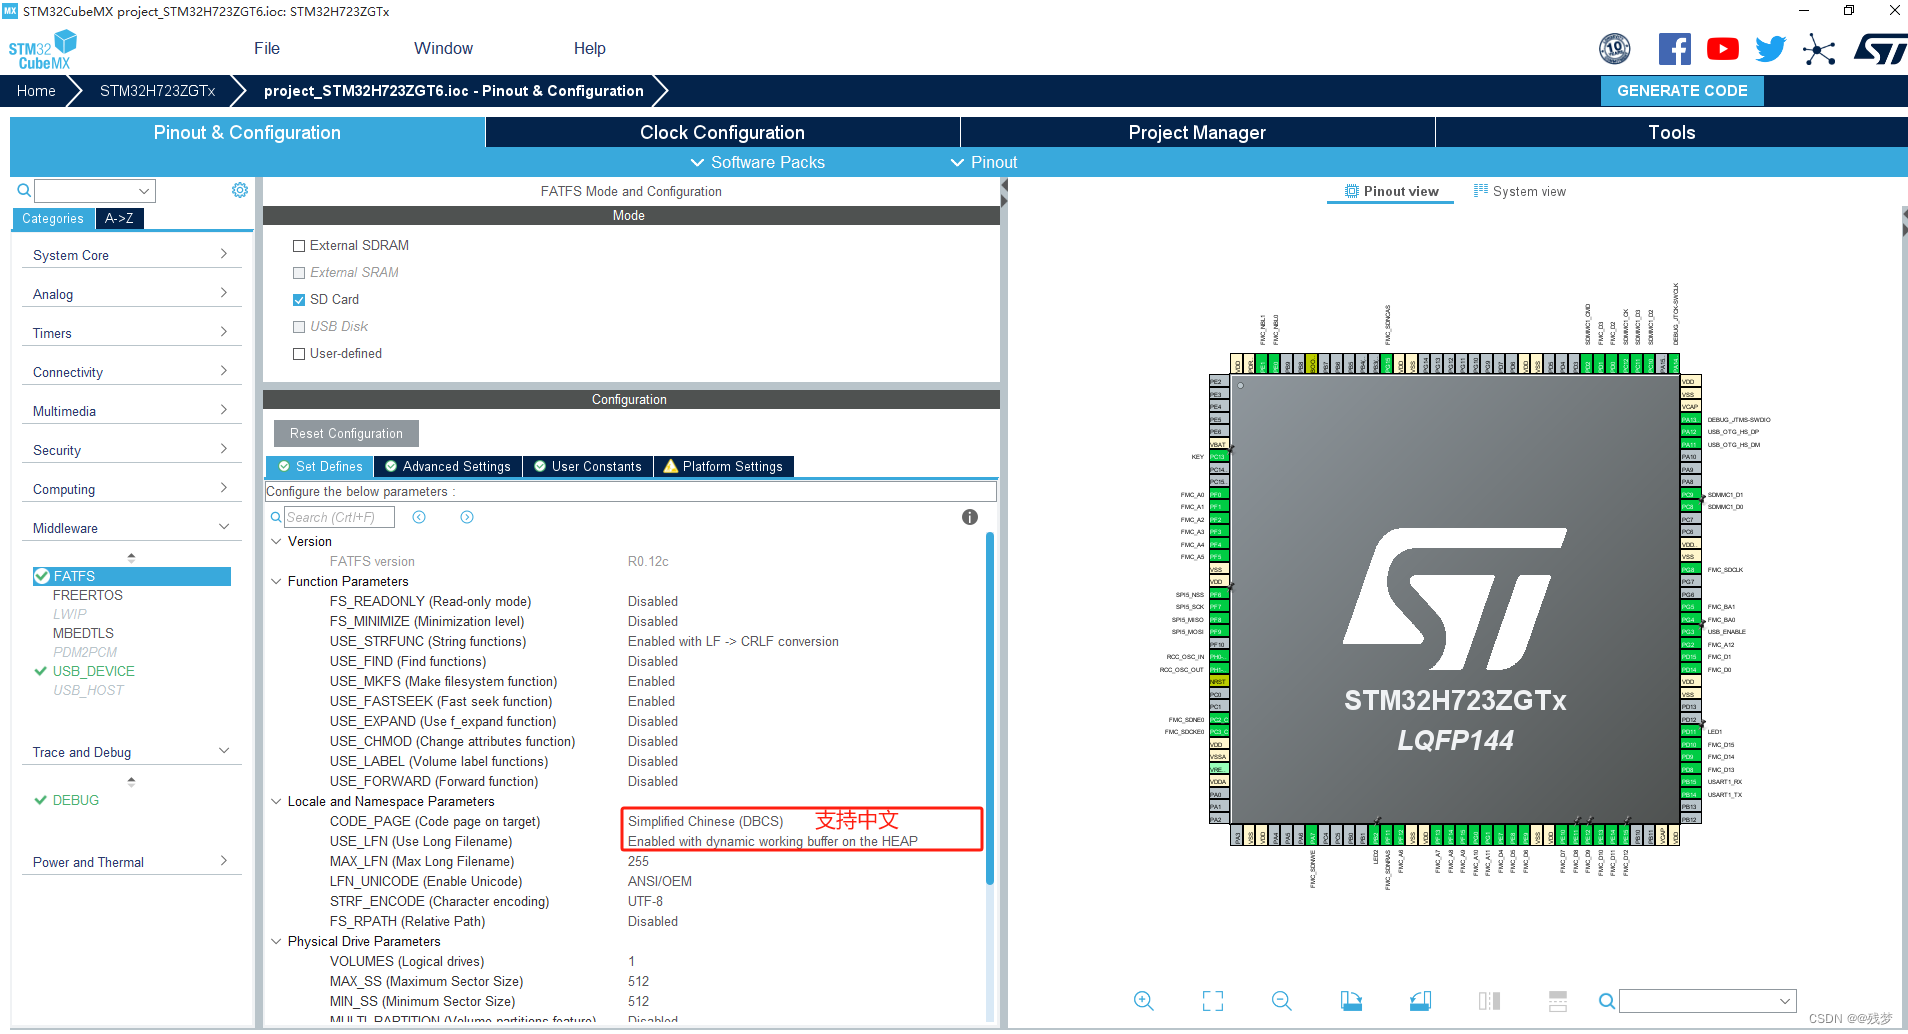Rotate the chip view counter-clockwise icon
Viewport: 1908px width, 1034px height.
[x=1420, y=1001]
